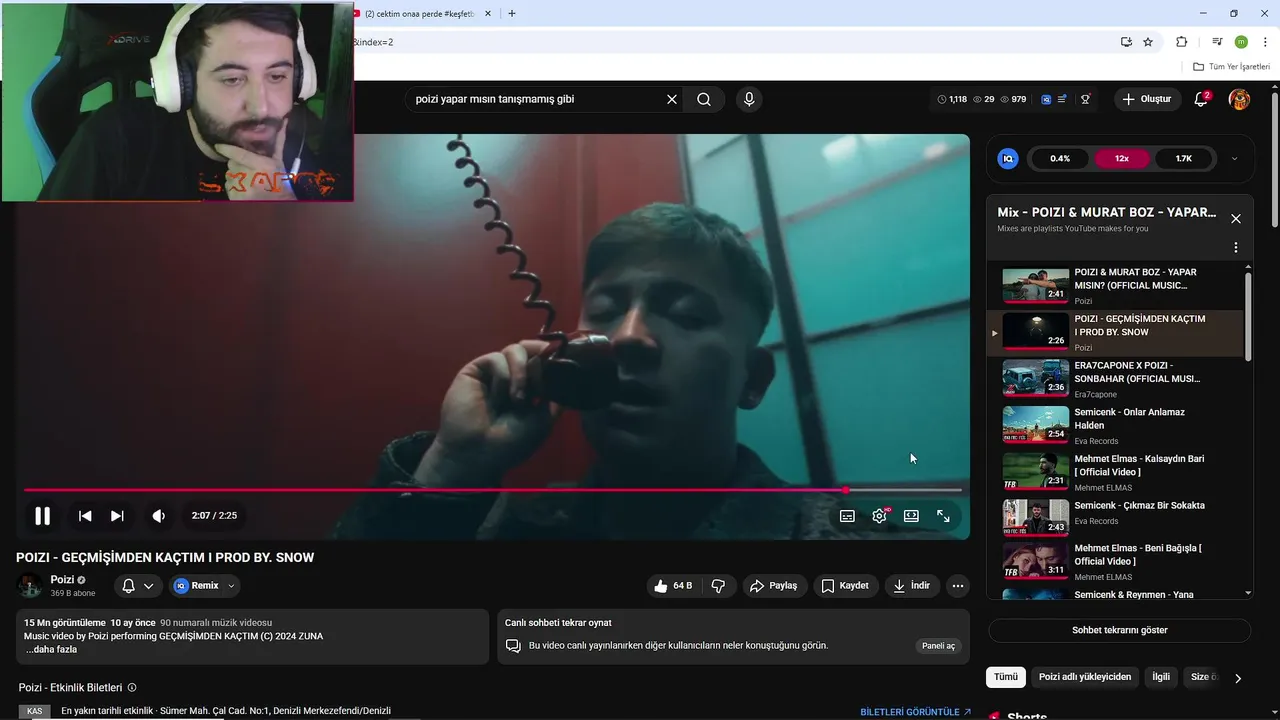Open the extension list icon beside IQ
Screen dimensions: 1280x720
coord(1062,99)
